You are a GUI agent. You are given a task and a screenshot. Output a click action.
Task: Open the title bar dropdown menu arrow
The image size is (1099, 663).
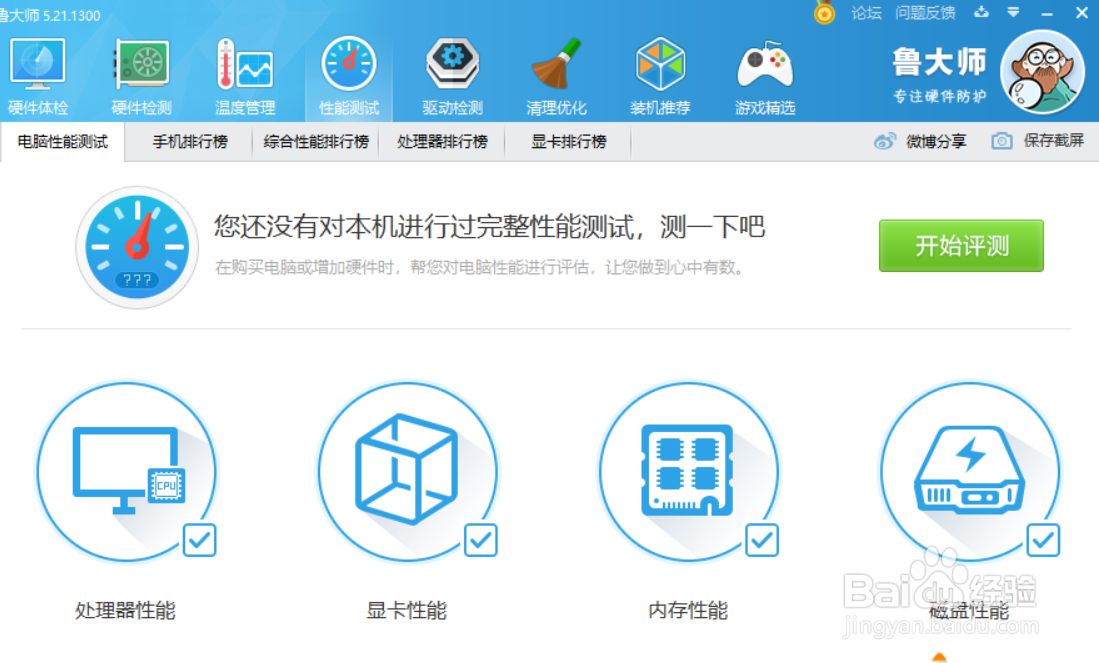tap(1013, 12)
